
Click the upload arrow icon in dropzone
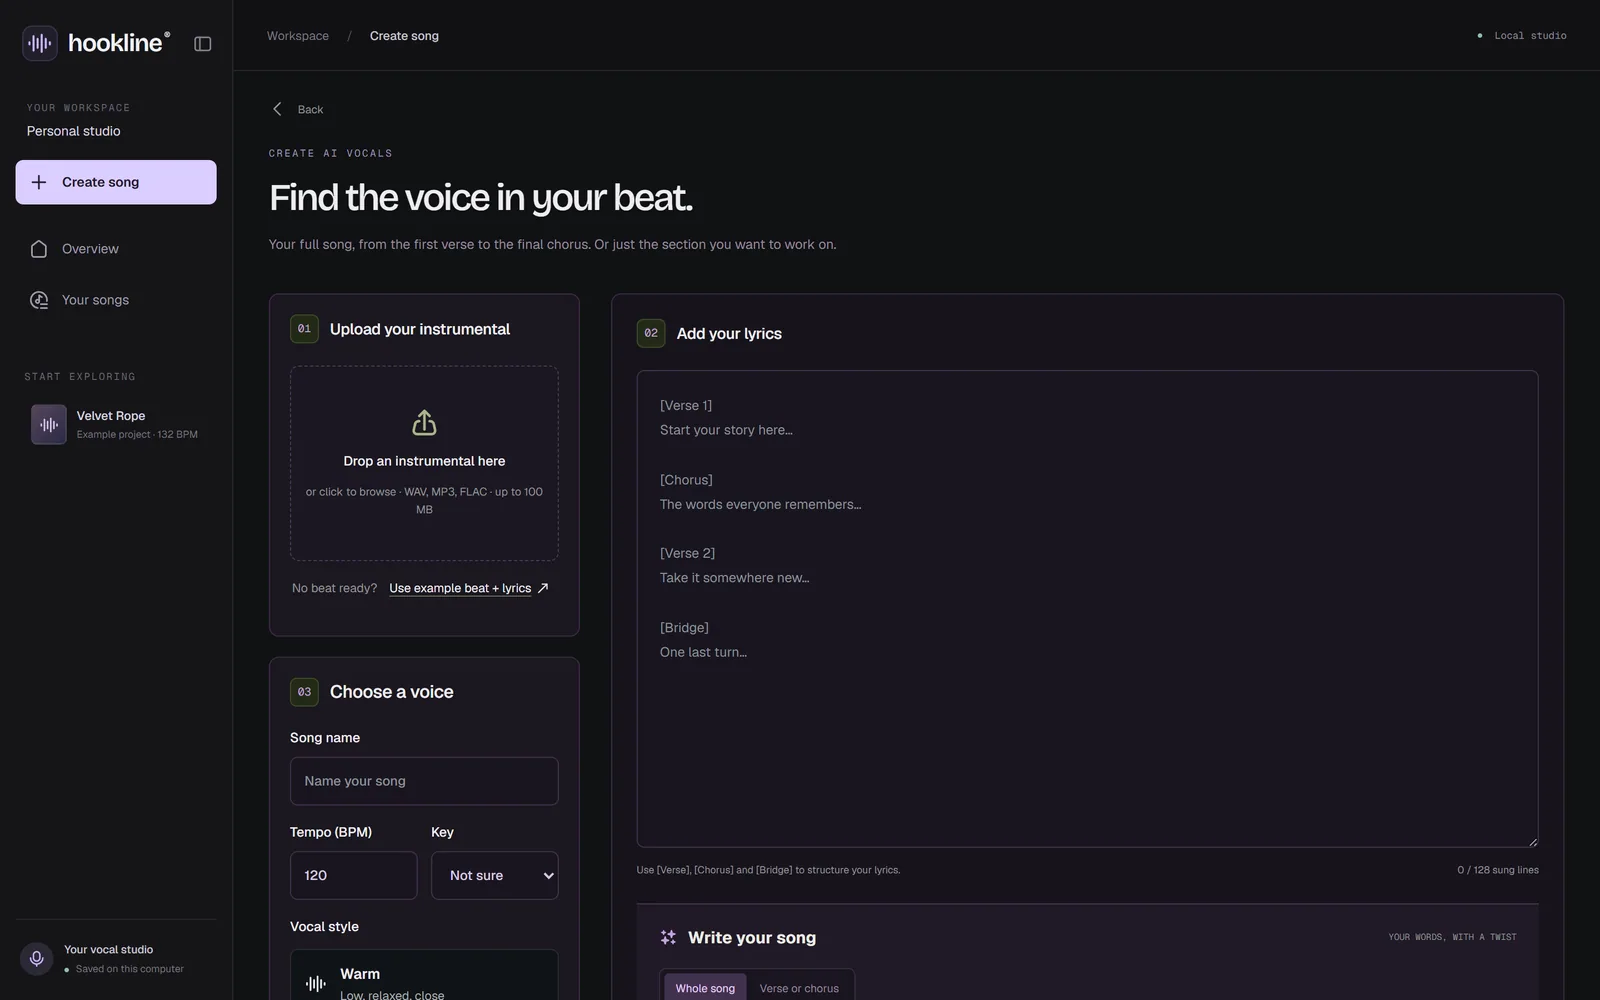(x=424, y=422)
